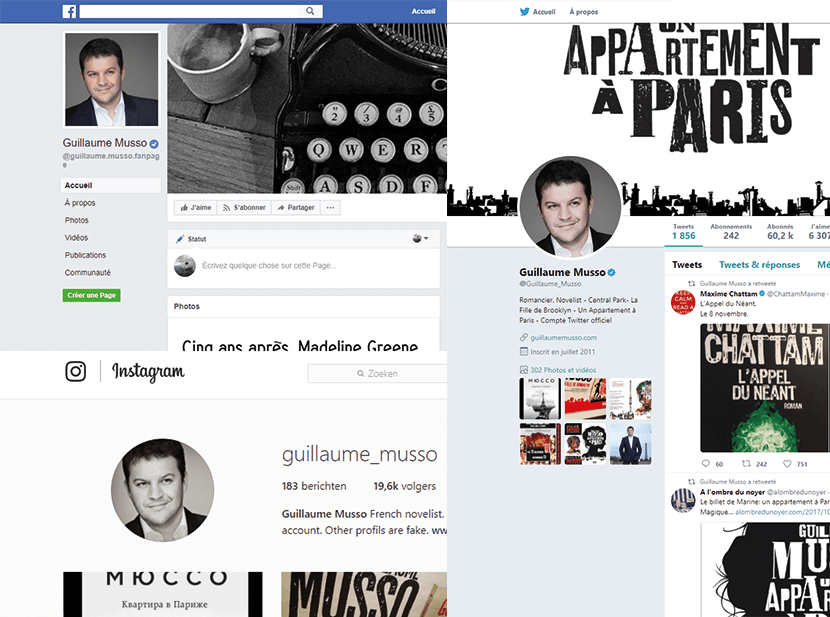
Task: Click 183 berichten on Instagram profile
Action: pyautogui.click(x=314, y=486)
